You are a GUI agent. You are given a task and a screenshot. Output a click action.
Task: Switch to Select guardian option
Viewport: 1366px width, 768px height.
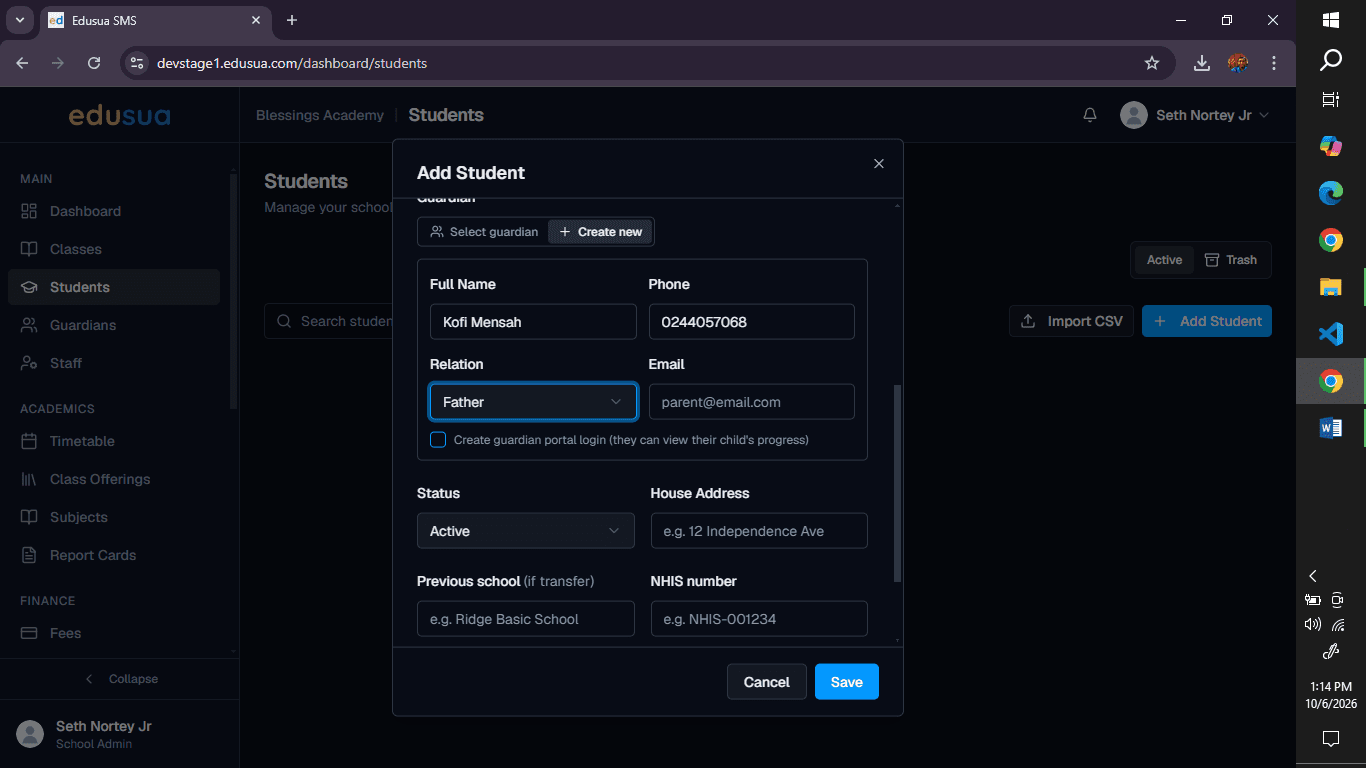(x=484, y=232)
